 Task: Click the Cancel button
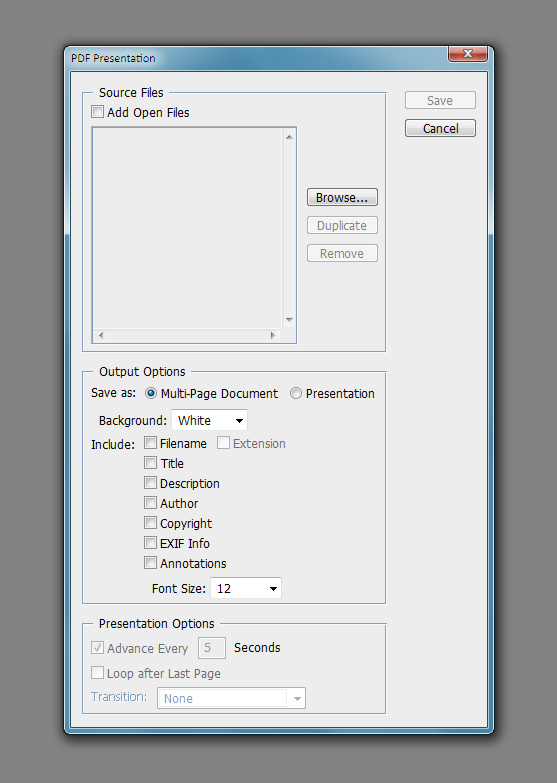pyautogui.click(x=440, y=128)
